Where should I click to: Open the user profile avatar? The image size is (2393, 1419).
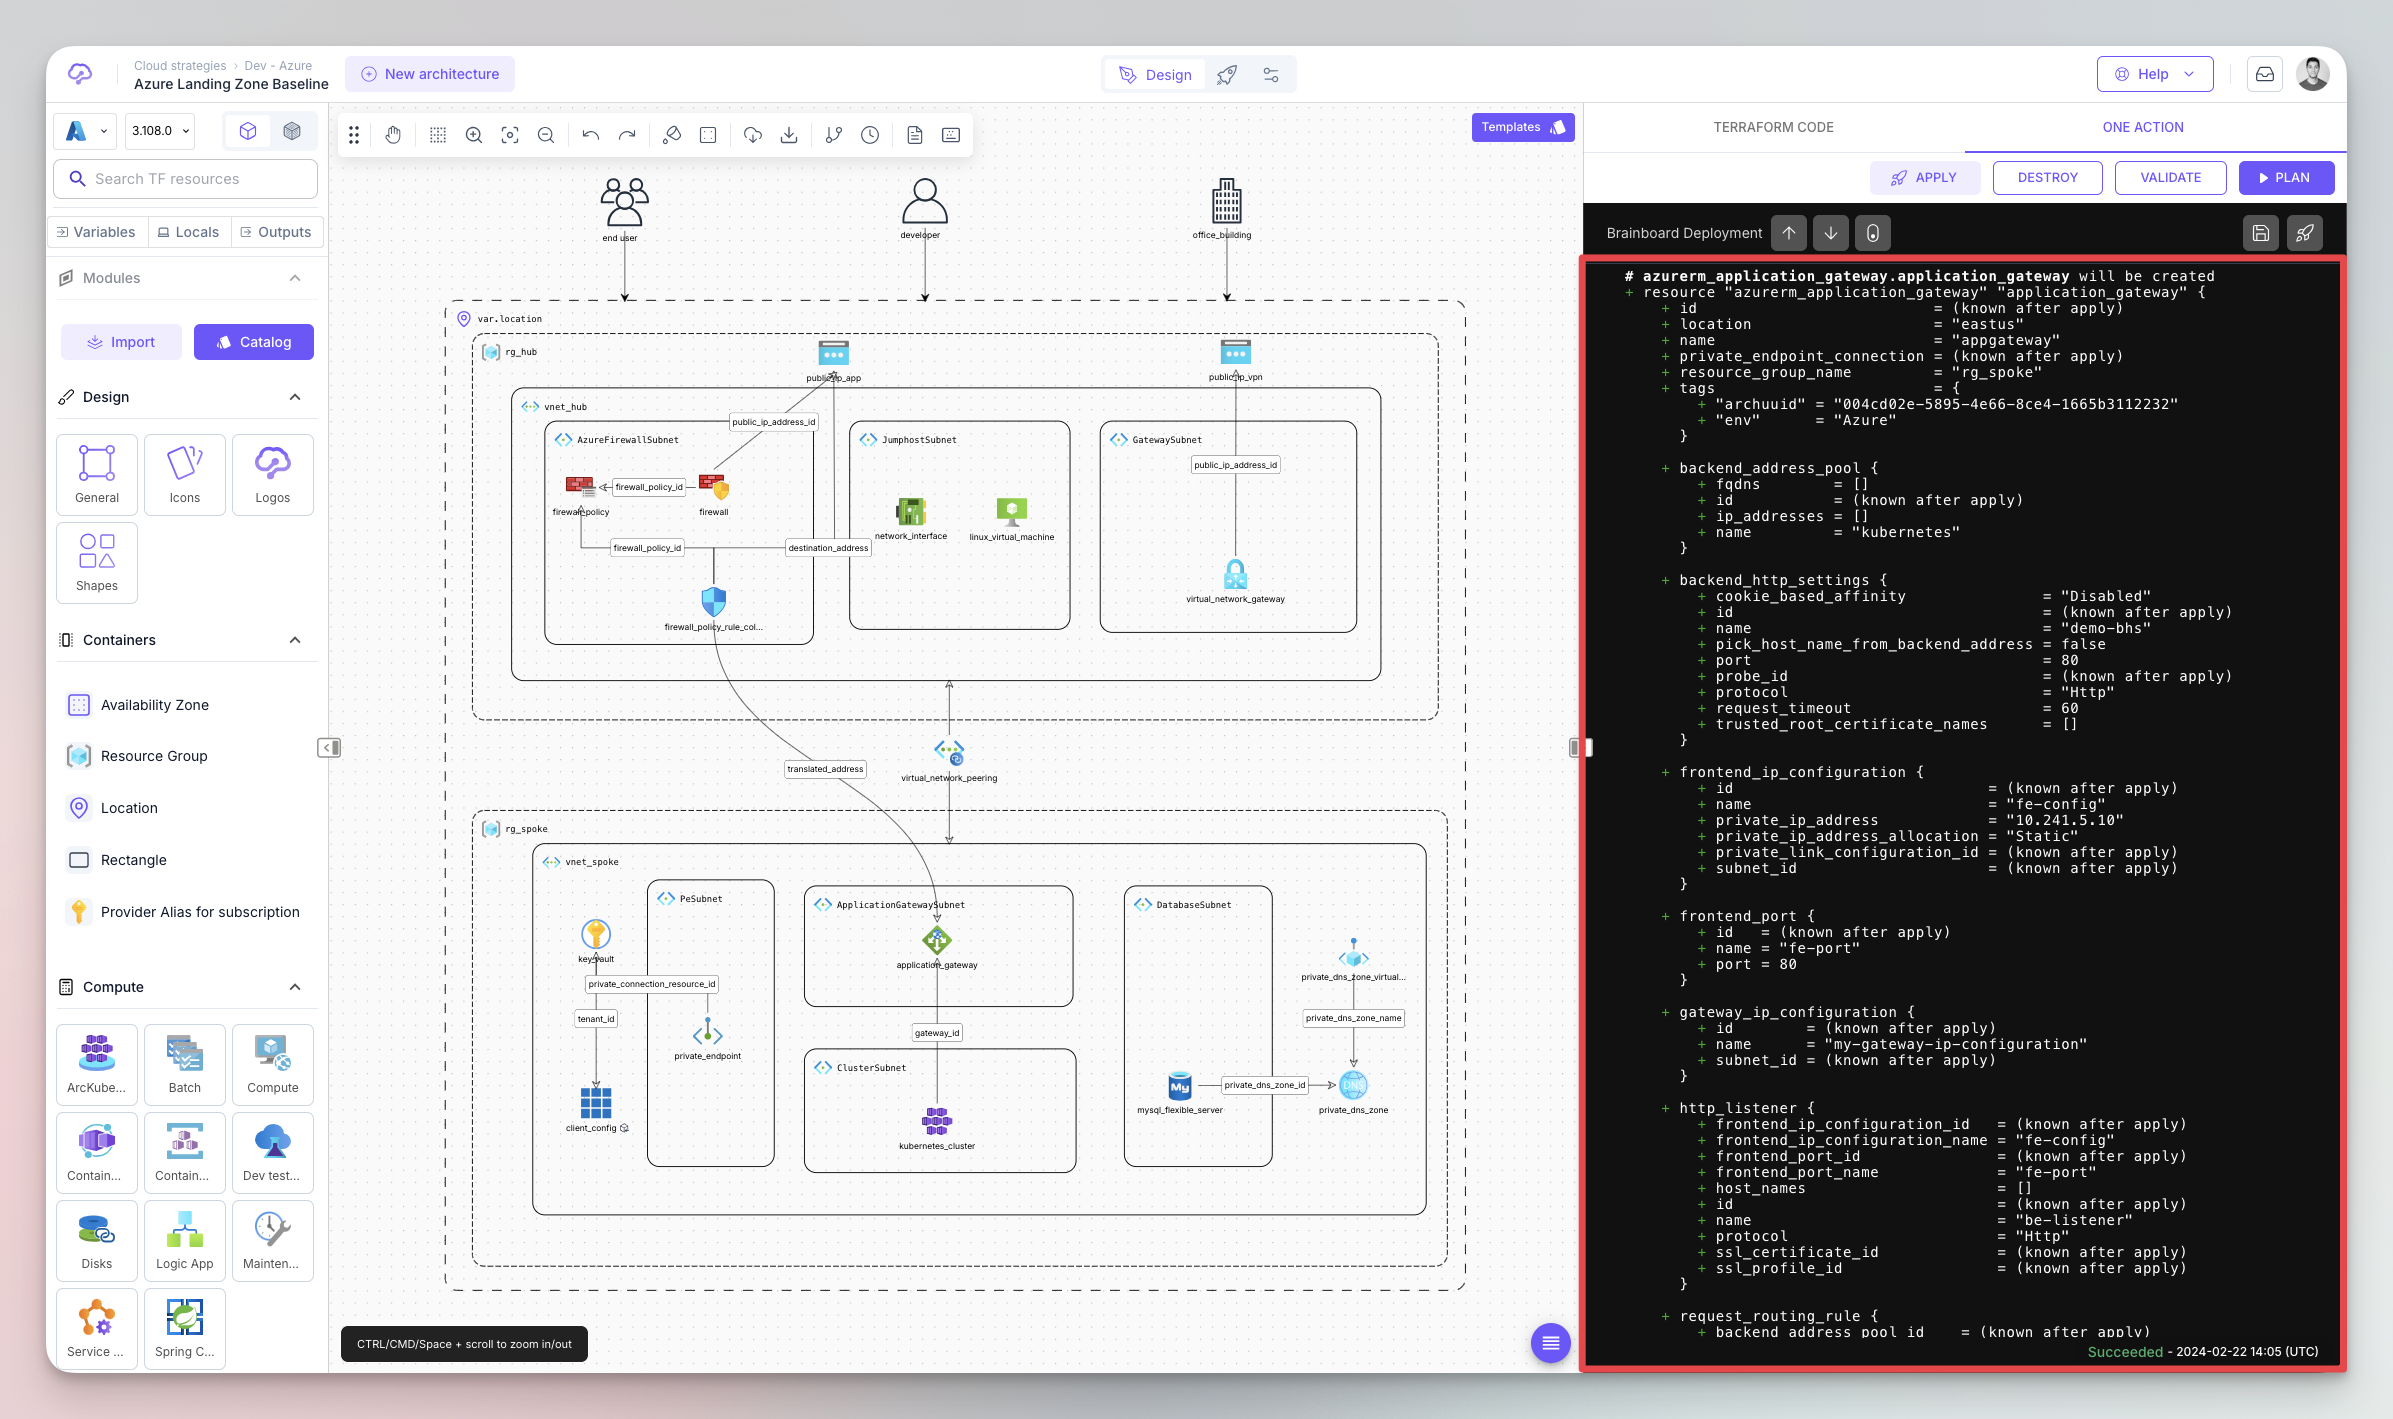coord(2313,74)
